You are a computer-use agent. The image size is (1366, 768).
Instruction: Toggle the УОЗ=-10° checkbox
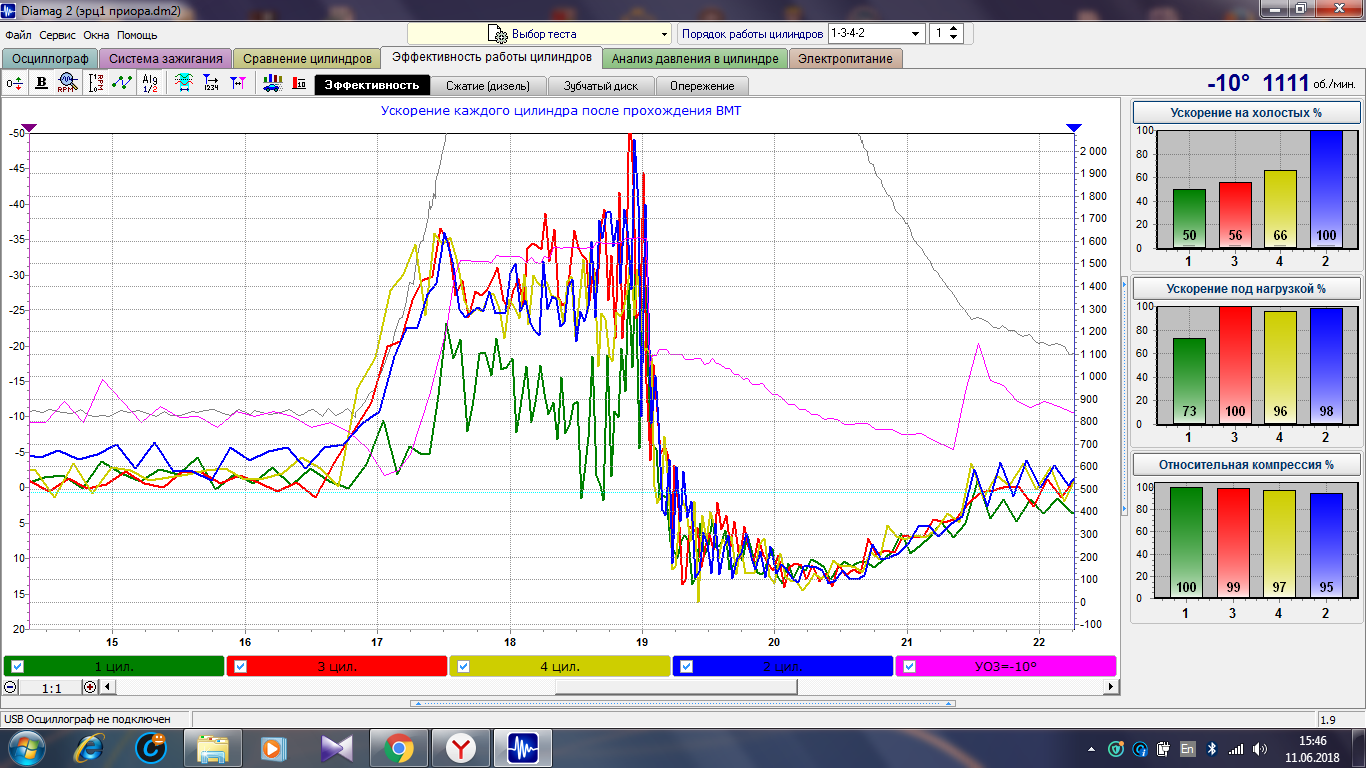coord(909,666)
